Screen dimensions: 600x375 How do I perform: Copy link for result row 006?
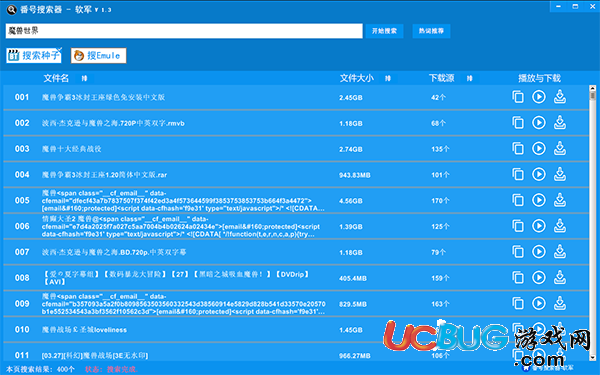[518, 226]
